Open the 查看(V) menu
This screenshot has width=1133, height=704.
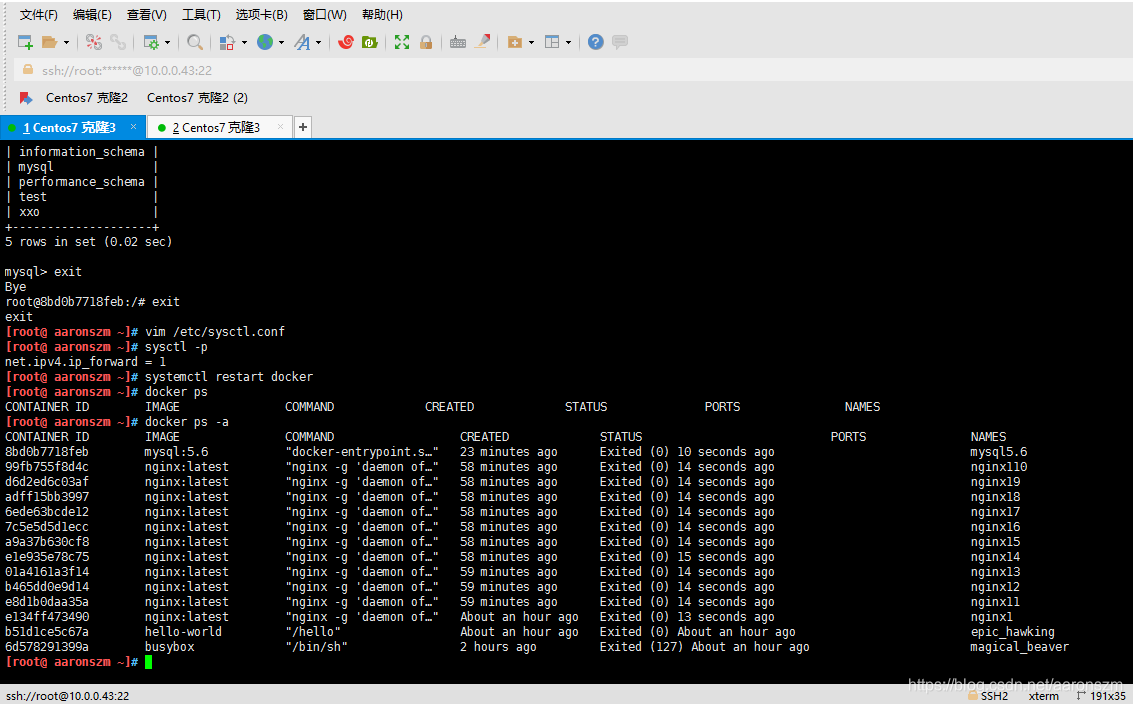147,14
